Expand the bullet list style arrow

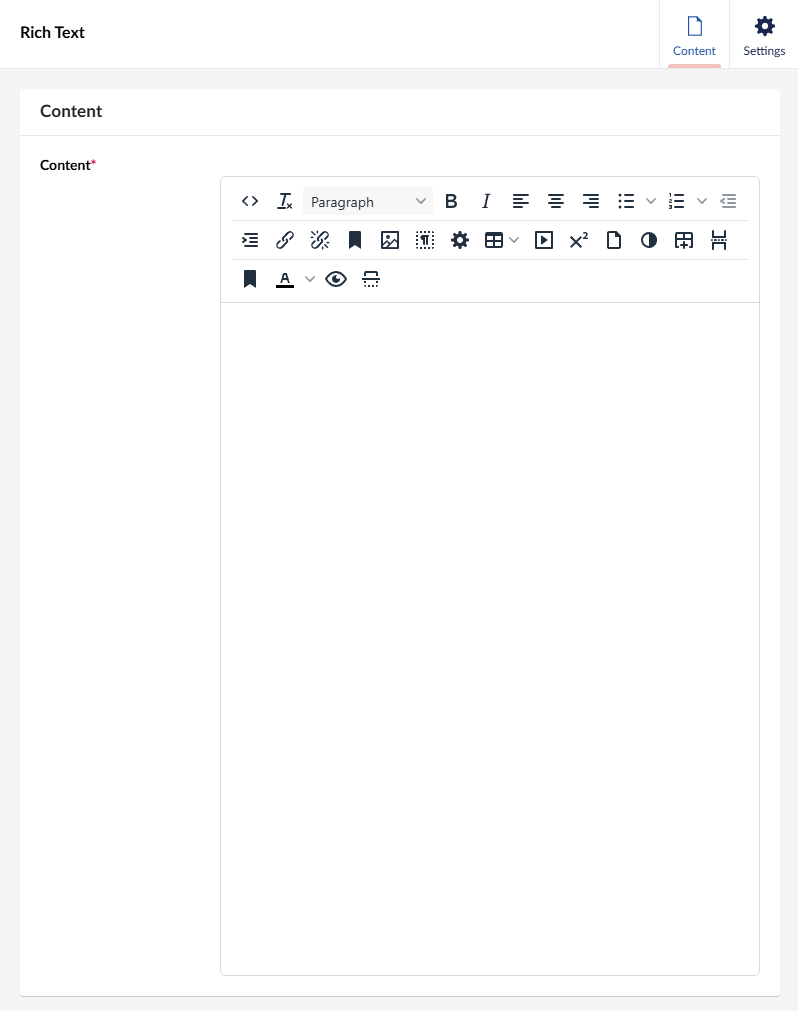(x=651, y=201)
